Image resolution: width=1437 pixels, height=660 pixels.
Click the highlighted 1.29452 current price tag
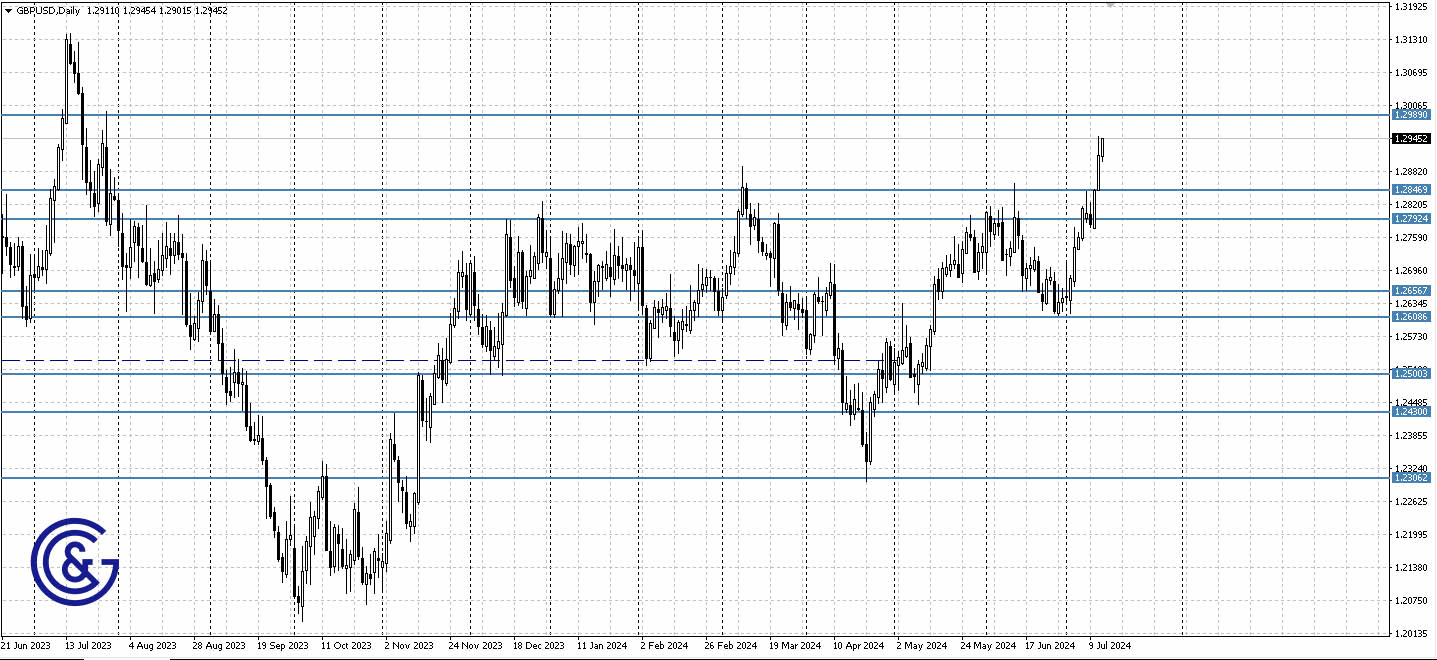pos(1412,139)
